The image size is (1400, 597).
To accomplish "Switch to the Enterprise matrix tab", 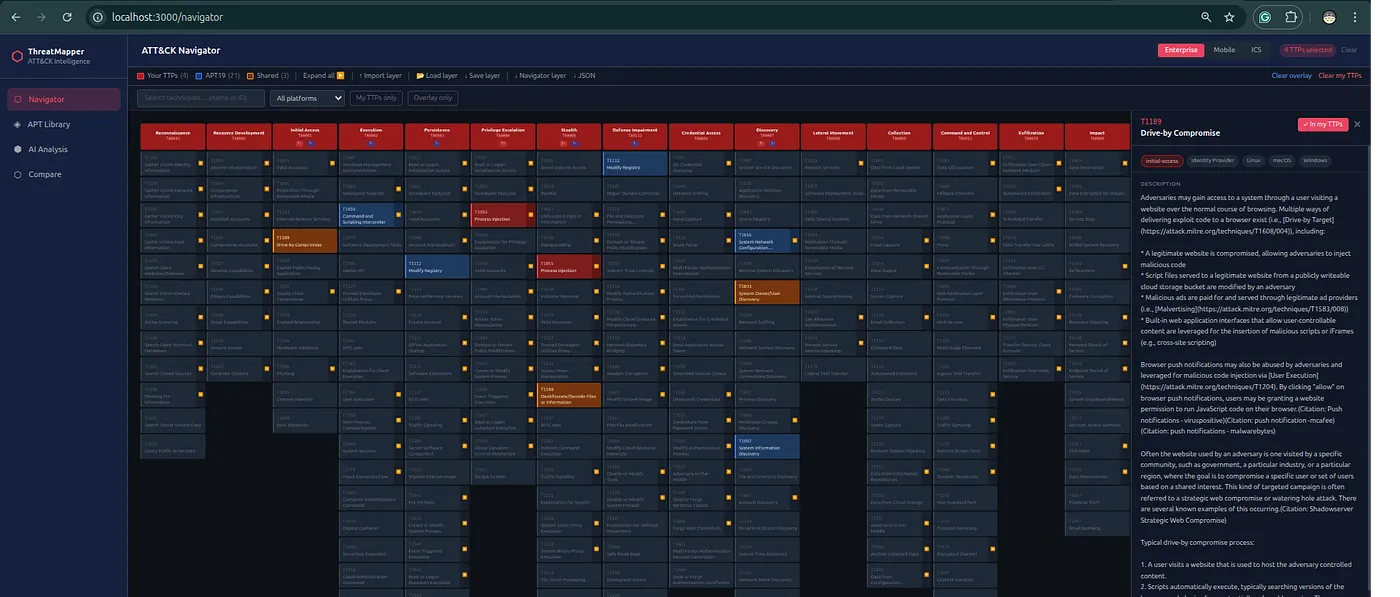I will click(x=1180, y=50).
